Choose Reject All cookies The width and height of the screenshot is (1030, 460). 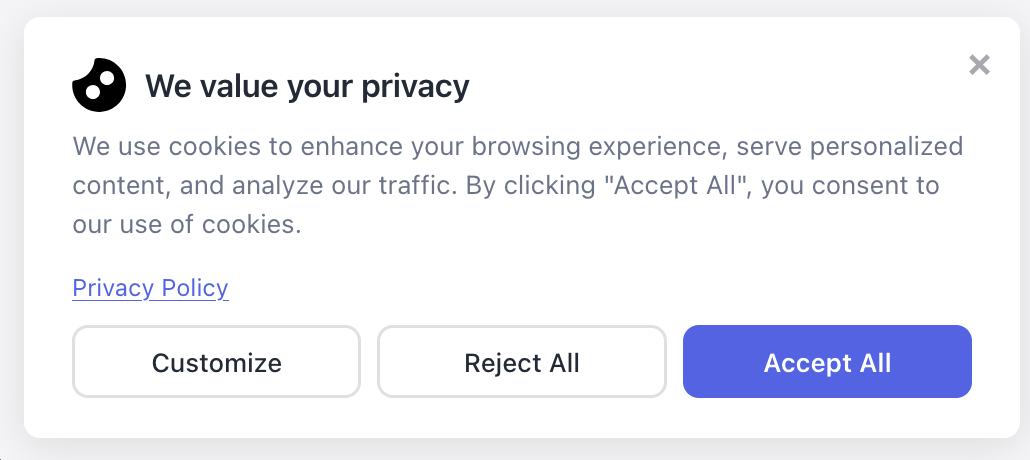point(522,361)
